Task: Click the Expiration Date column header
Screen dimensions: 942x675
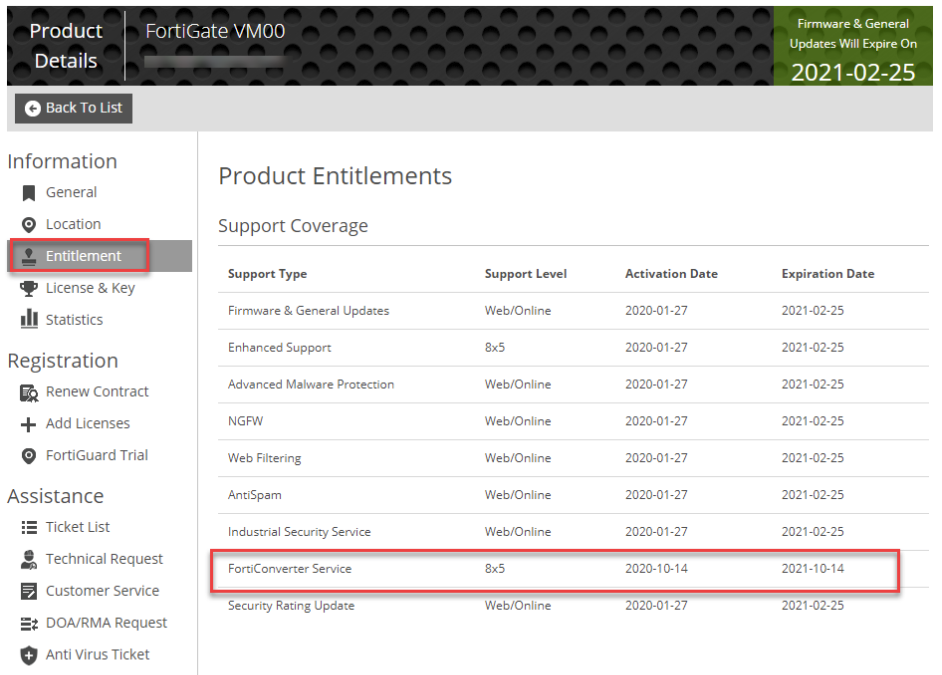Action: pos(828,274)
